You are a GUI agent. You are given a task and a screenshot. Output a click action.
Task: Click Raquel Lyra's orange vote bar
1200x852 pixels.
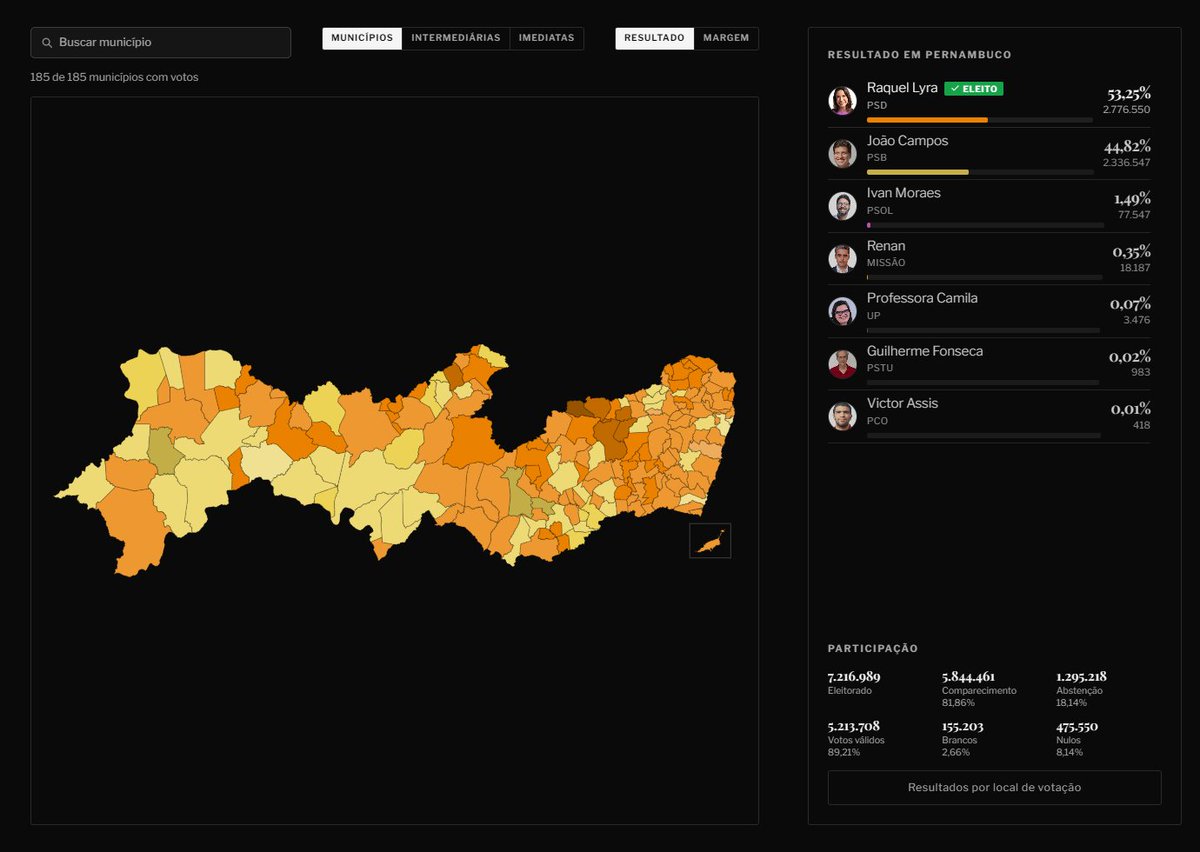click(927, 120)
